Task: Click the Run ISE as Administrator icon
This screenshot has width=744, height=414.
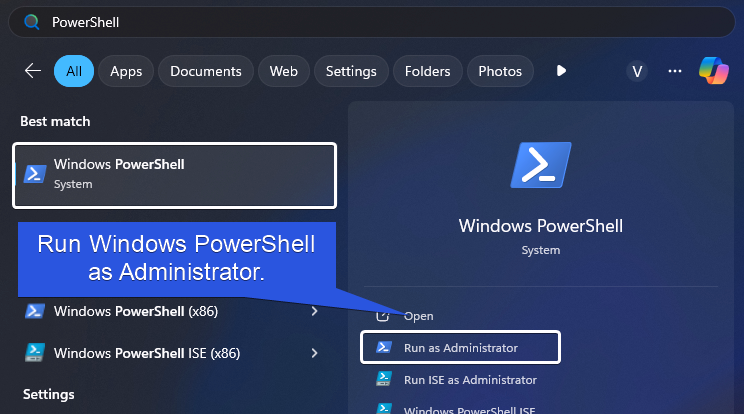Action: pos(384,379)
